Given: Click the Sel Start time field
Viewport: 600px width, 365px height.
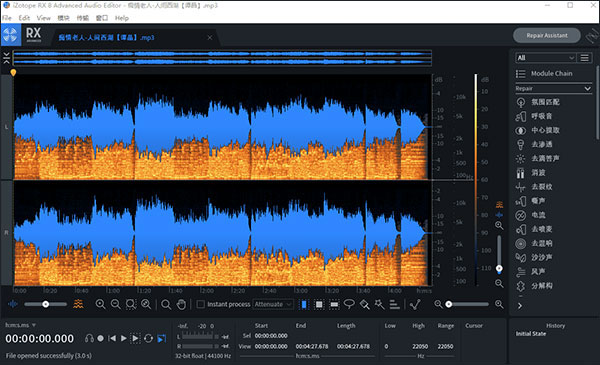Looking at the screenshot, I should point(271,336).
